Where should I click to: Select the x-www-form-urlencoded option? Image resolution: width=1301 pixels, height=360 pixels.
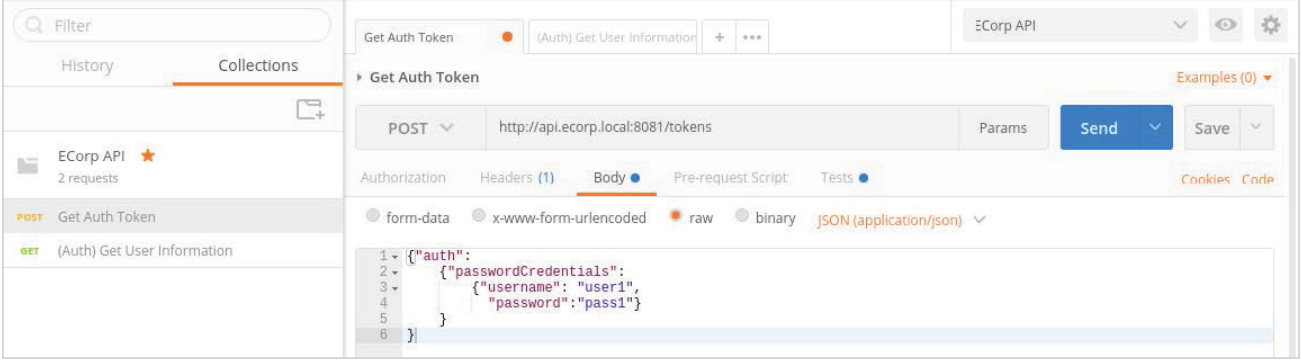pyautogui.click(x=559, y=217)
